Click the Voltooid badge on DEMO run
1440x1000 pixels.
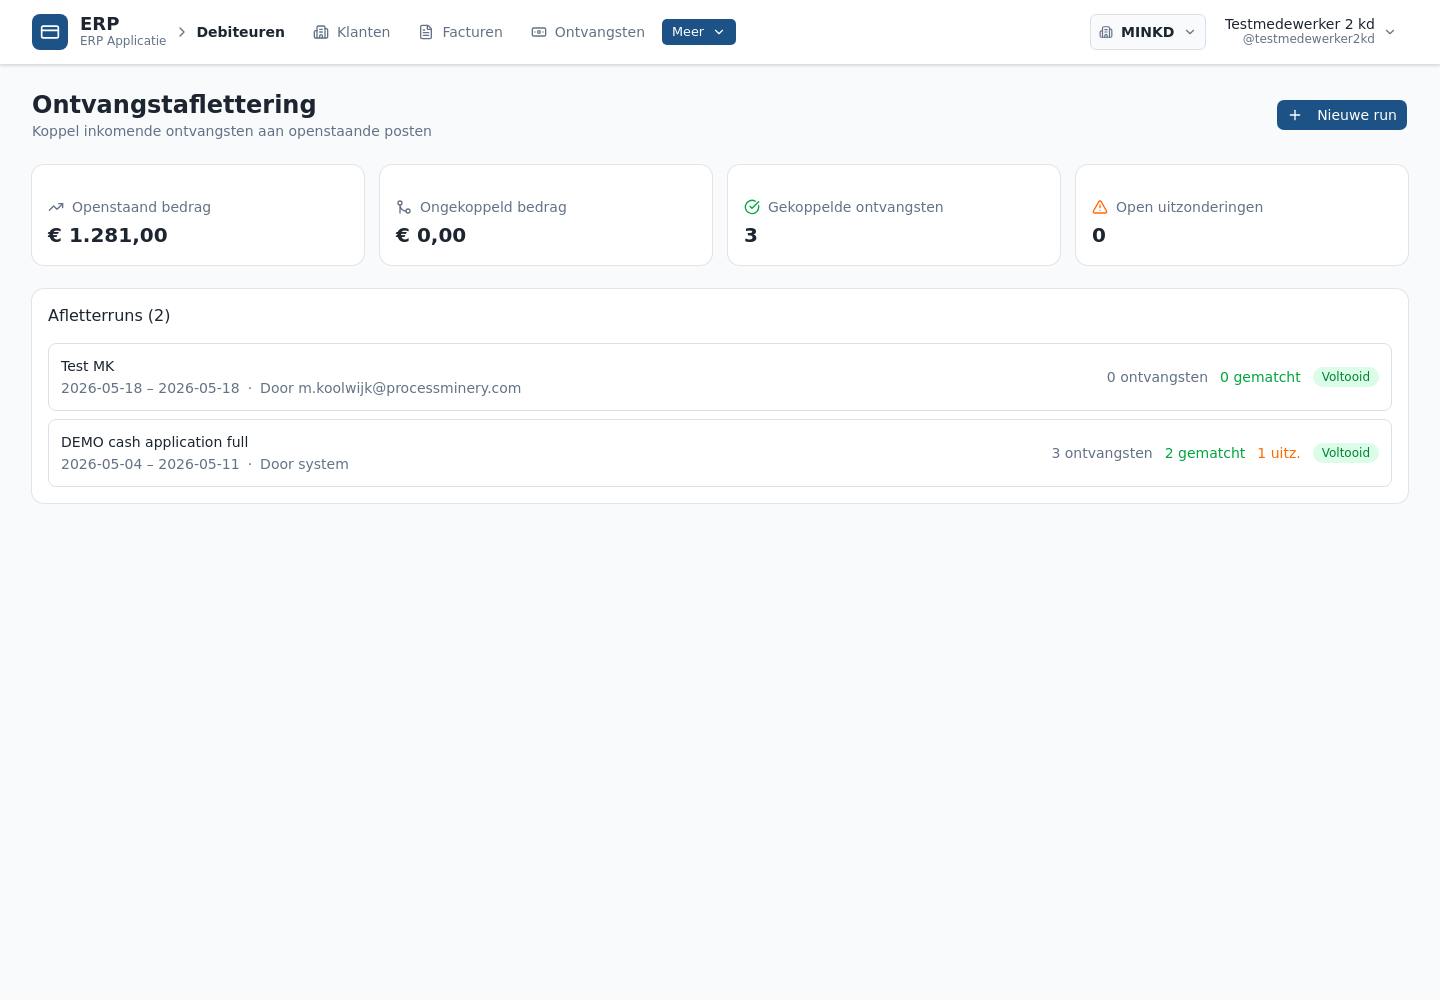pos(1346,453)
